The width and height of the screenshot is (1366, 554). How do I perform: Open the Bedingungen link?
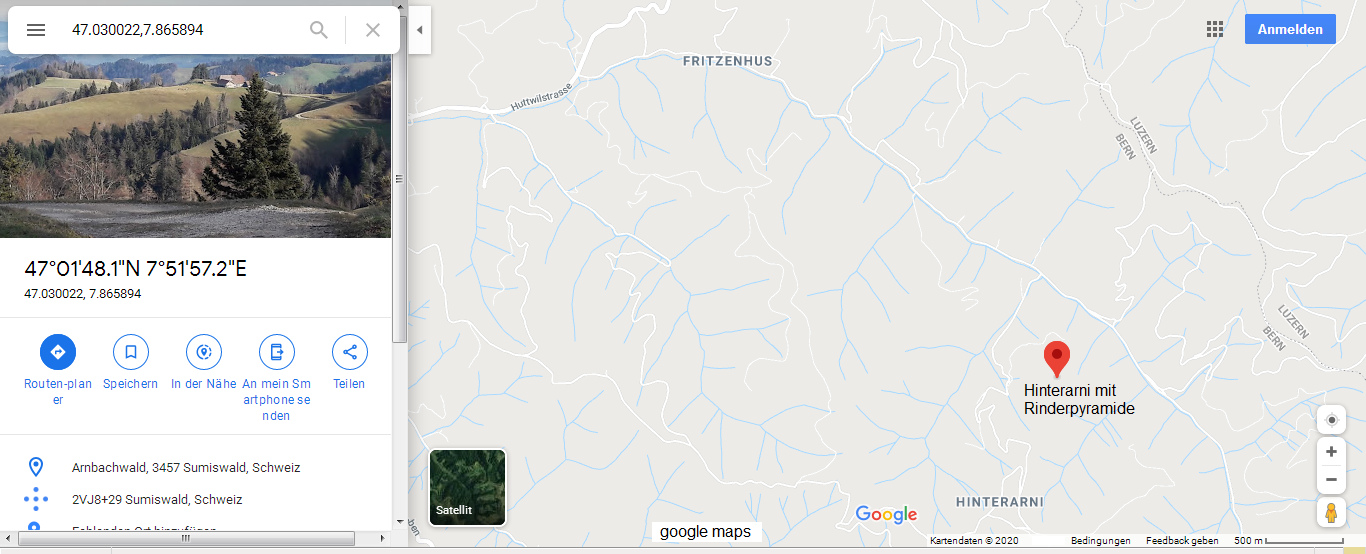tap(1101, 541)
